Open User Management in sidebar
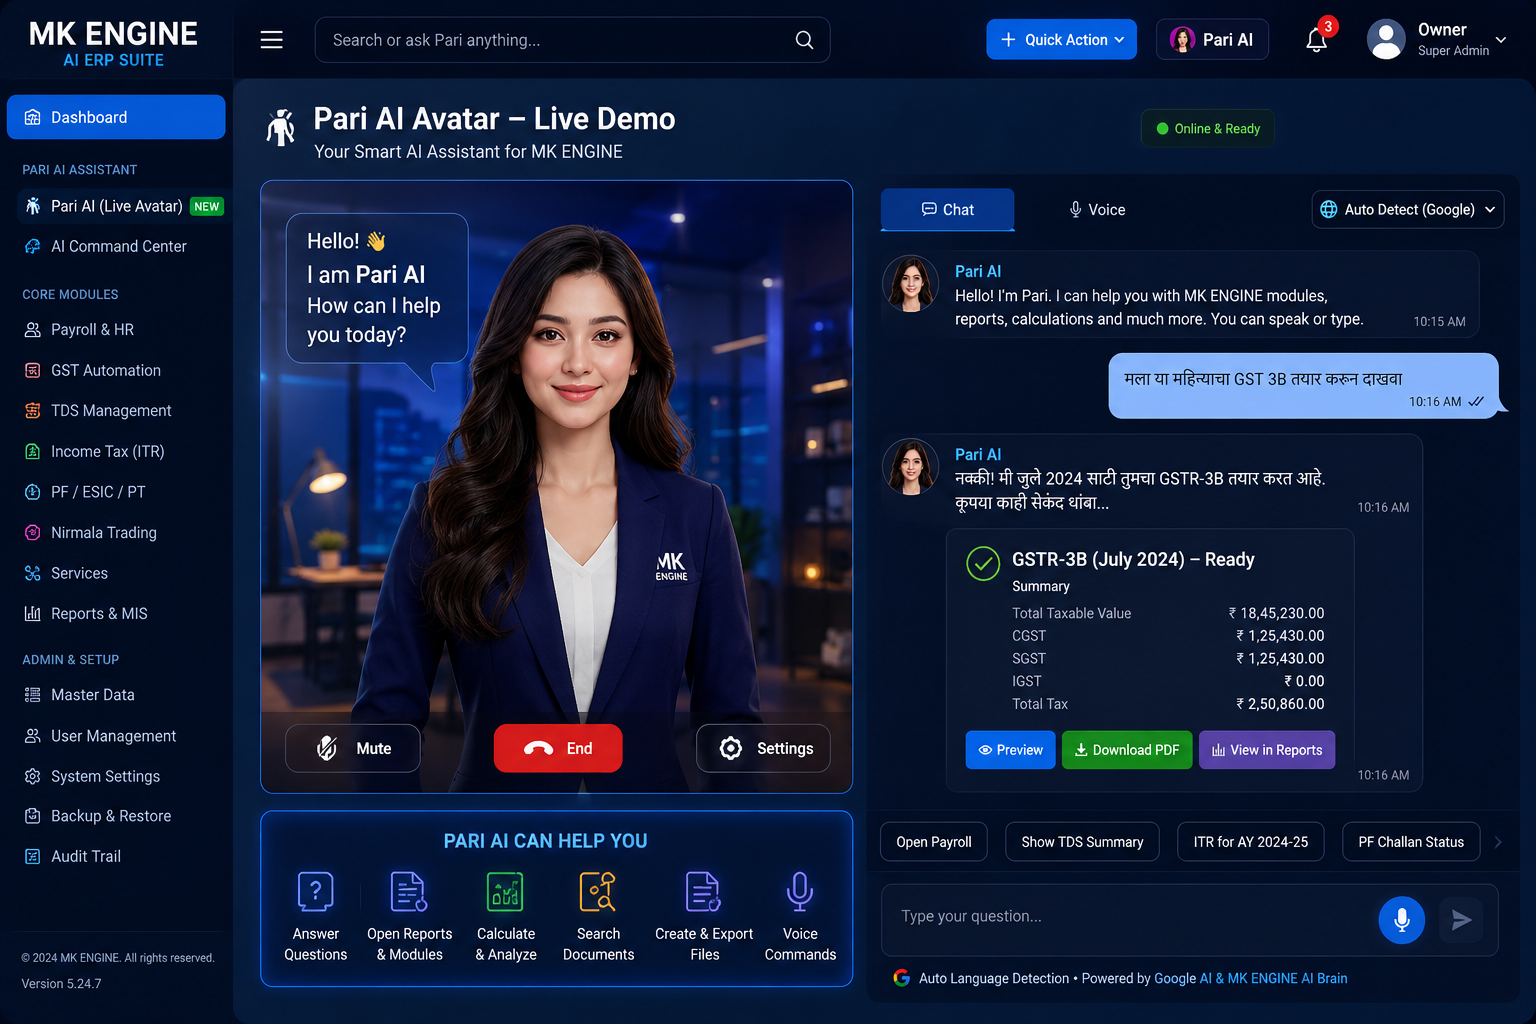 (116, 736)
